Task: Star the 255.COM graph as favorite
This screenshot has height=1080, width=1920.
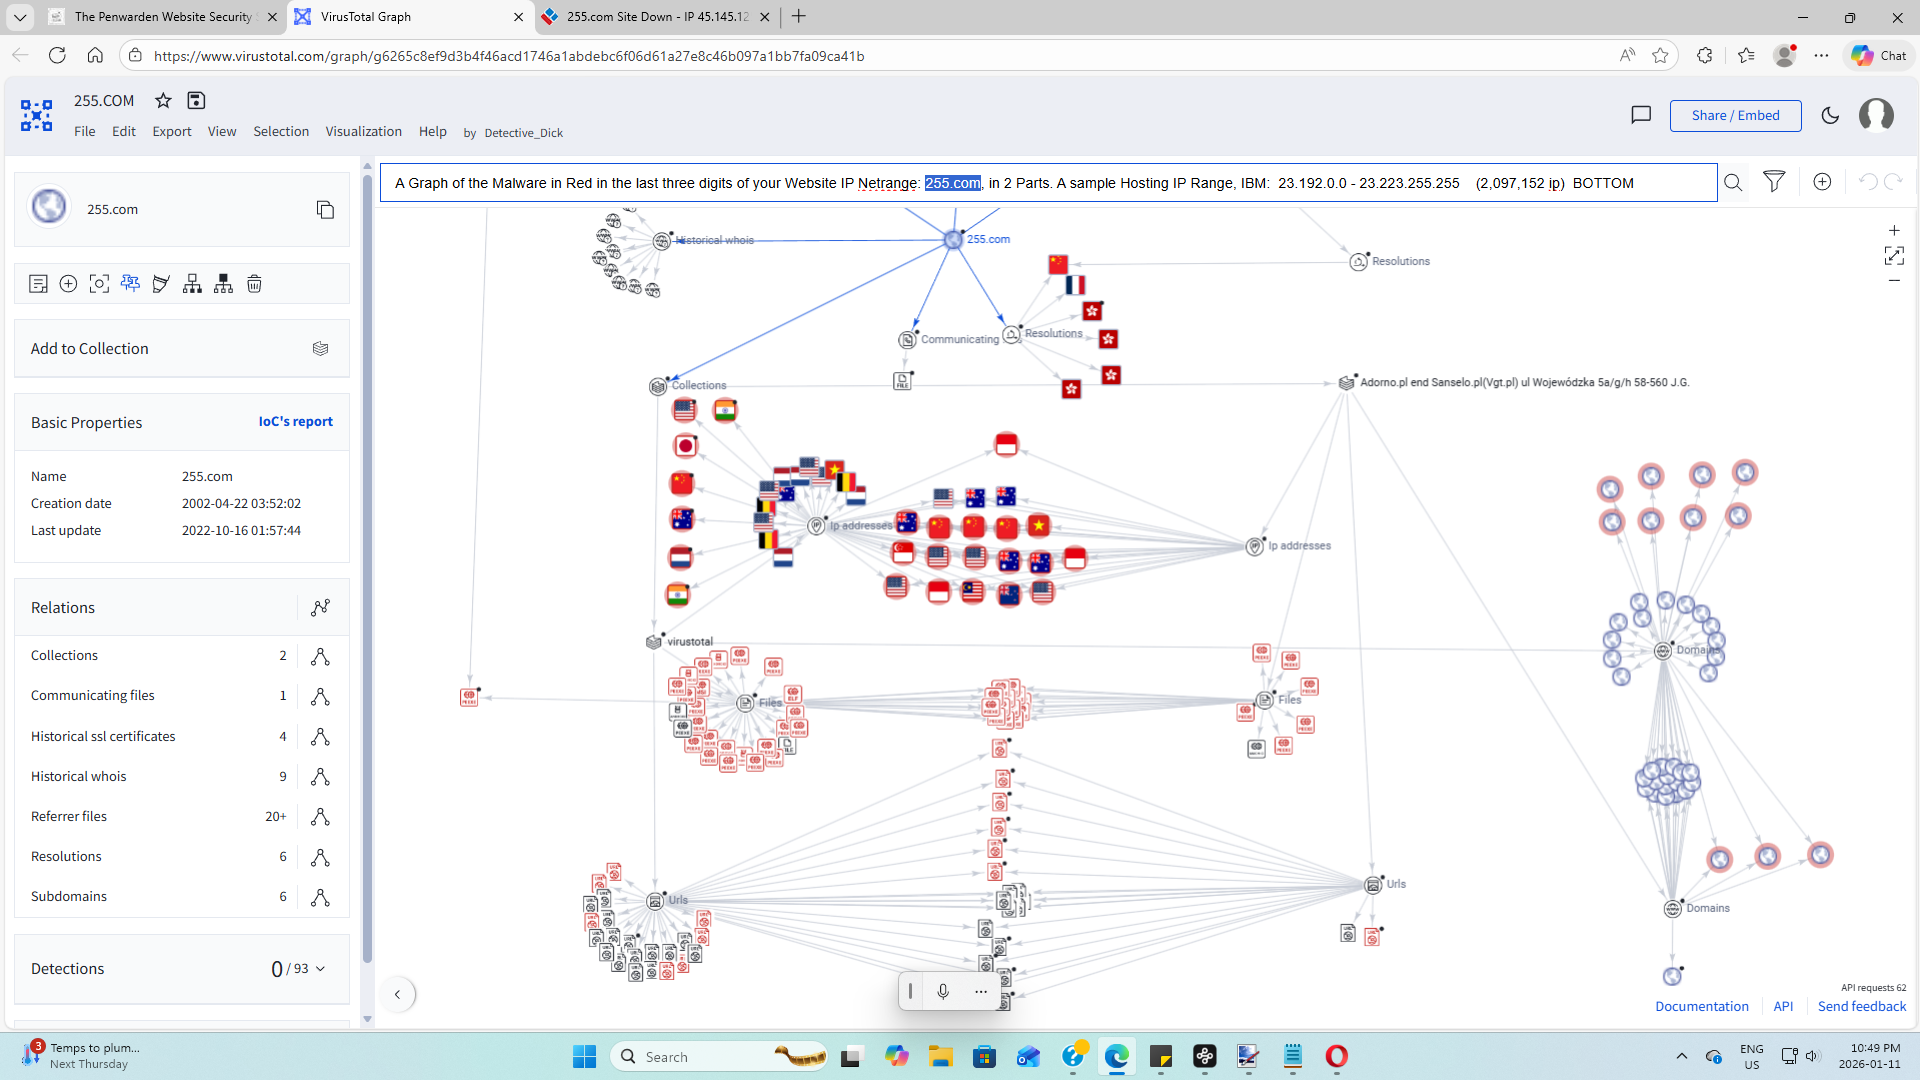Action: click(163, 100)
